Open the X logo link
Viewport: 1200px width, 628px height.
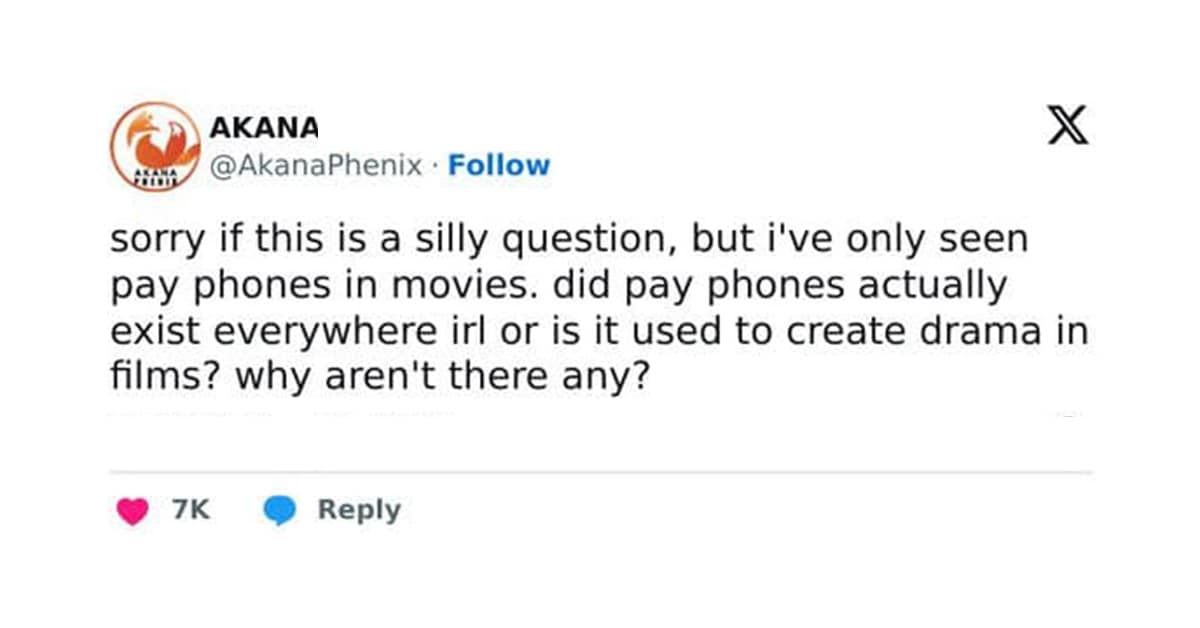coord(1067,127)
